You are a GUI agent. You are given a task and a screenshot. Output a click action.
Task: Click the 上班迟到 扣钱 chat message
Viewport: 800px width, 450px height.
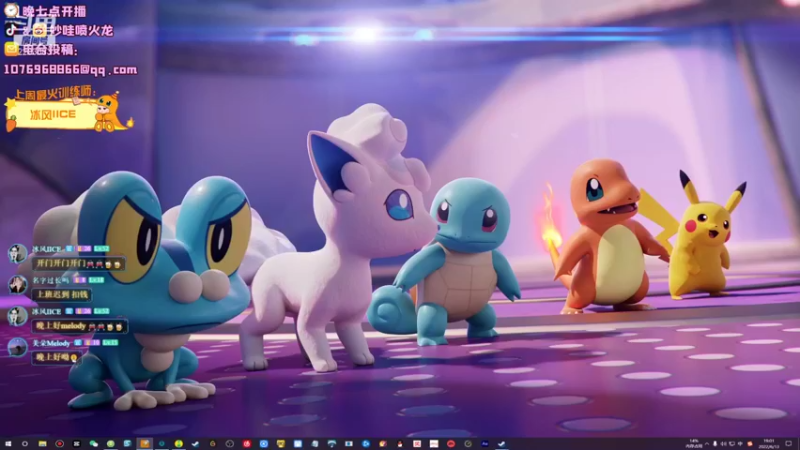62,294
